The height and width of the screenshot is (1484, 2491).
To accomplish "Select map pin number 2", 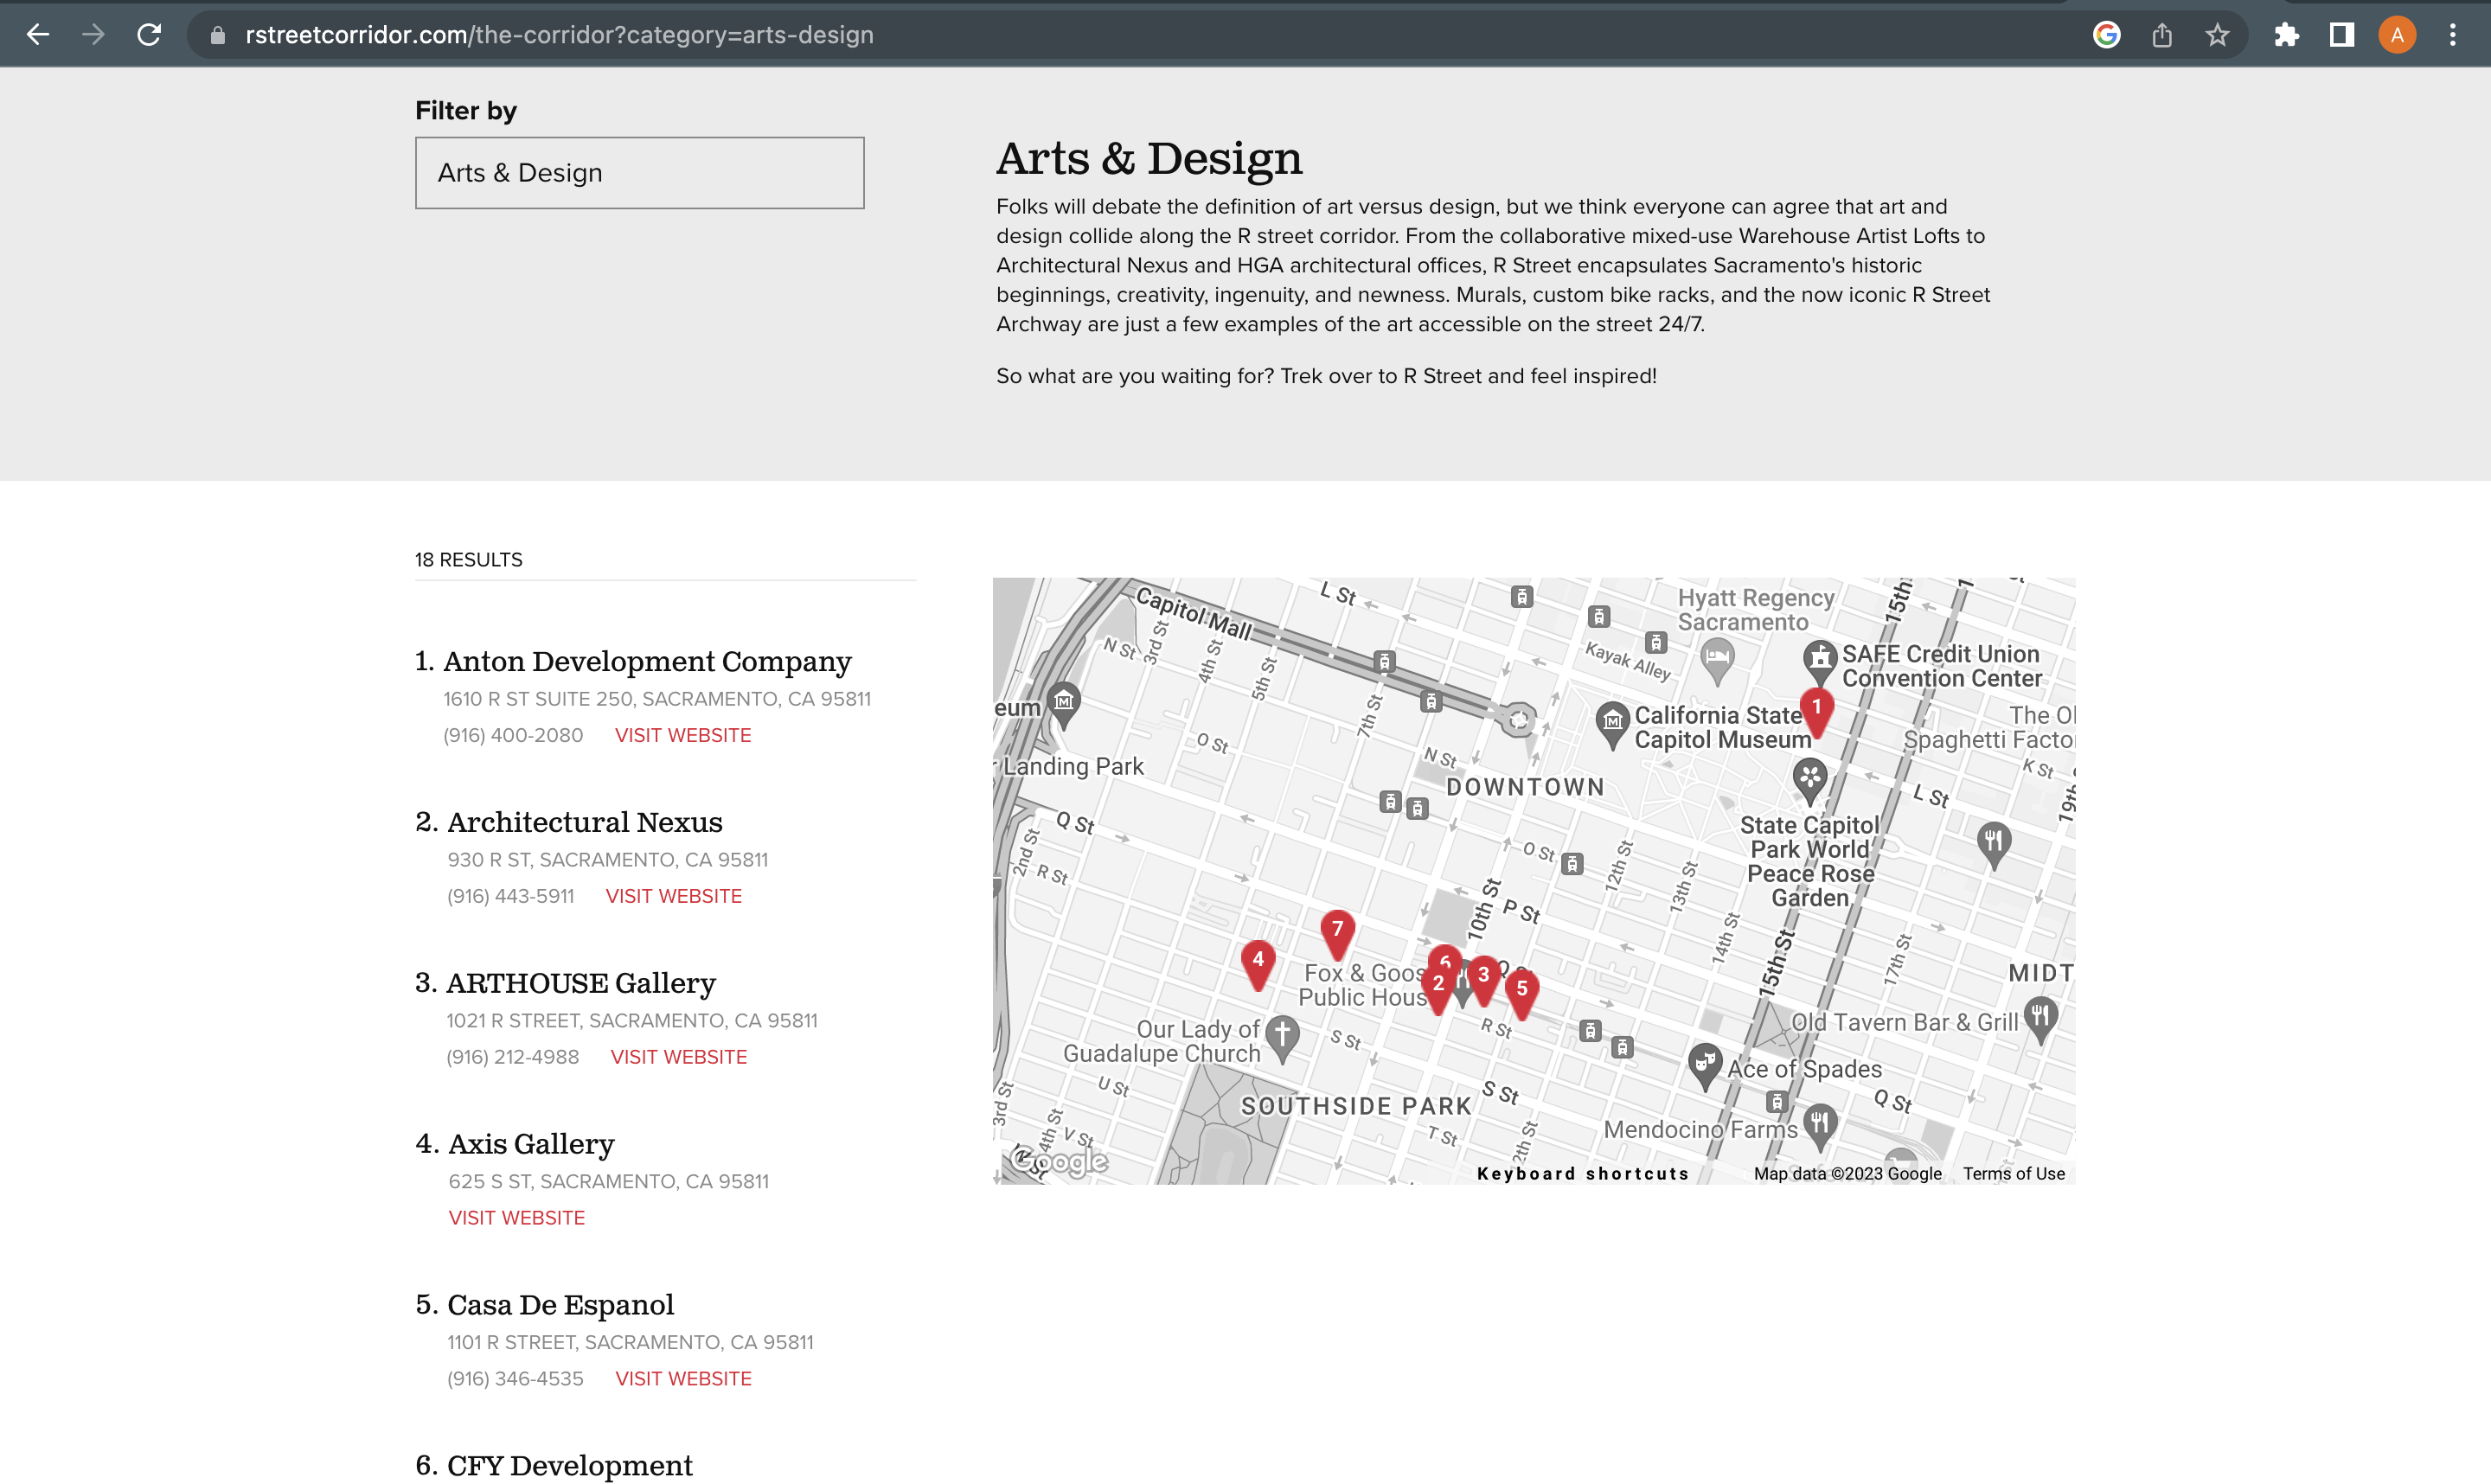I will [x=1438, y=988].
